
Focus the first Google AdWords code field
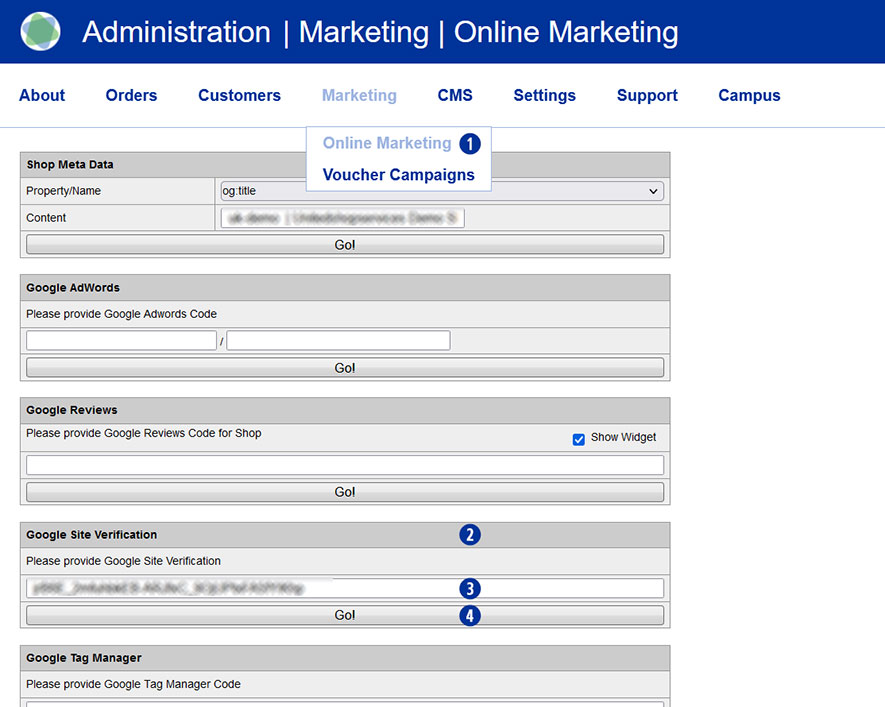121,341
